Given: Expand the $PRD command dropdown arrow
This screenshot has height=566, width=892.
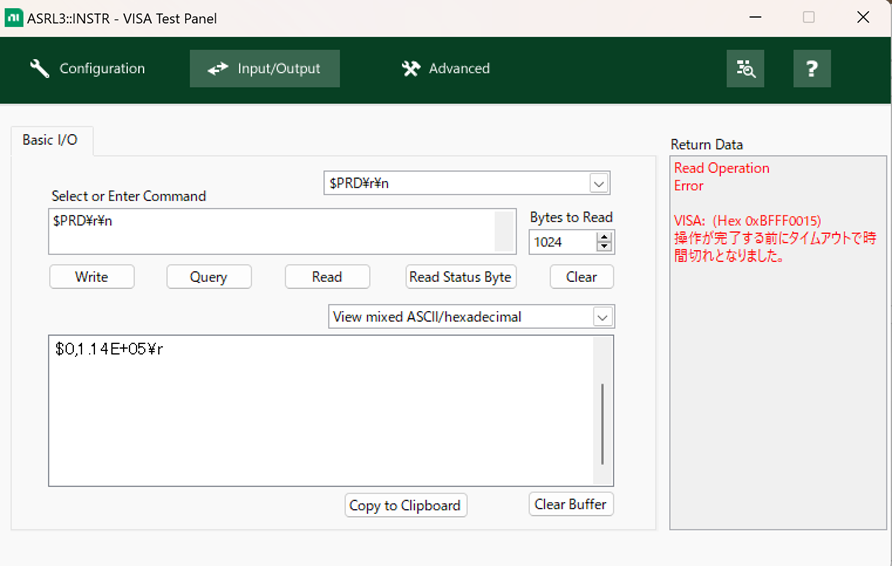Looking at the screenshot, I should 598,183.
